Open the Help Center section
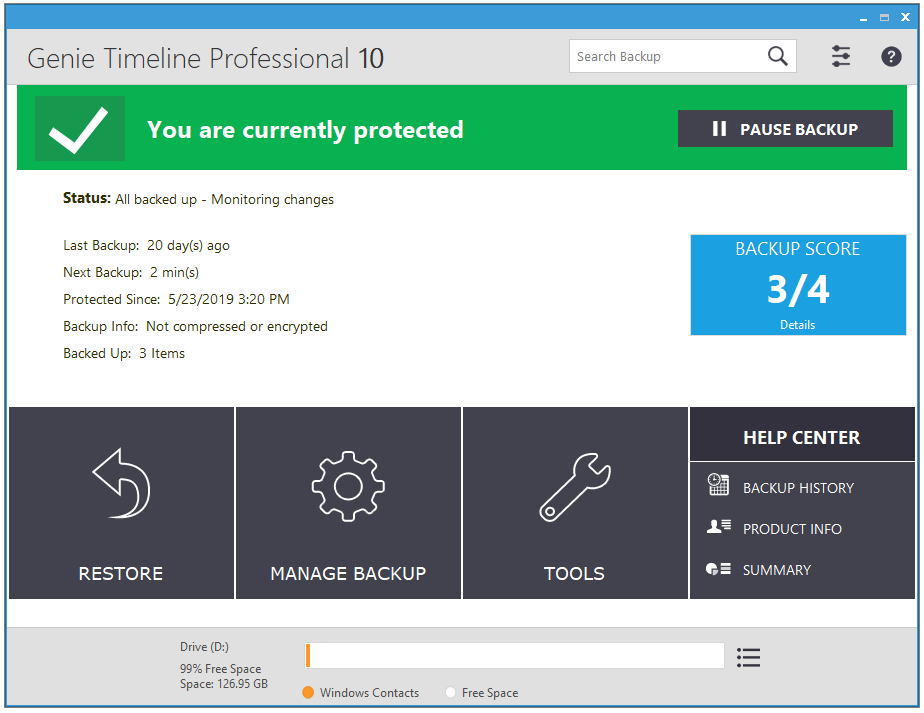 tap(802, 436)
